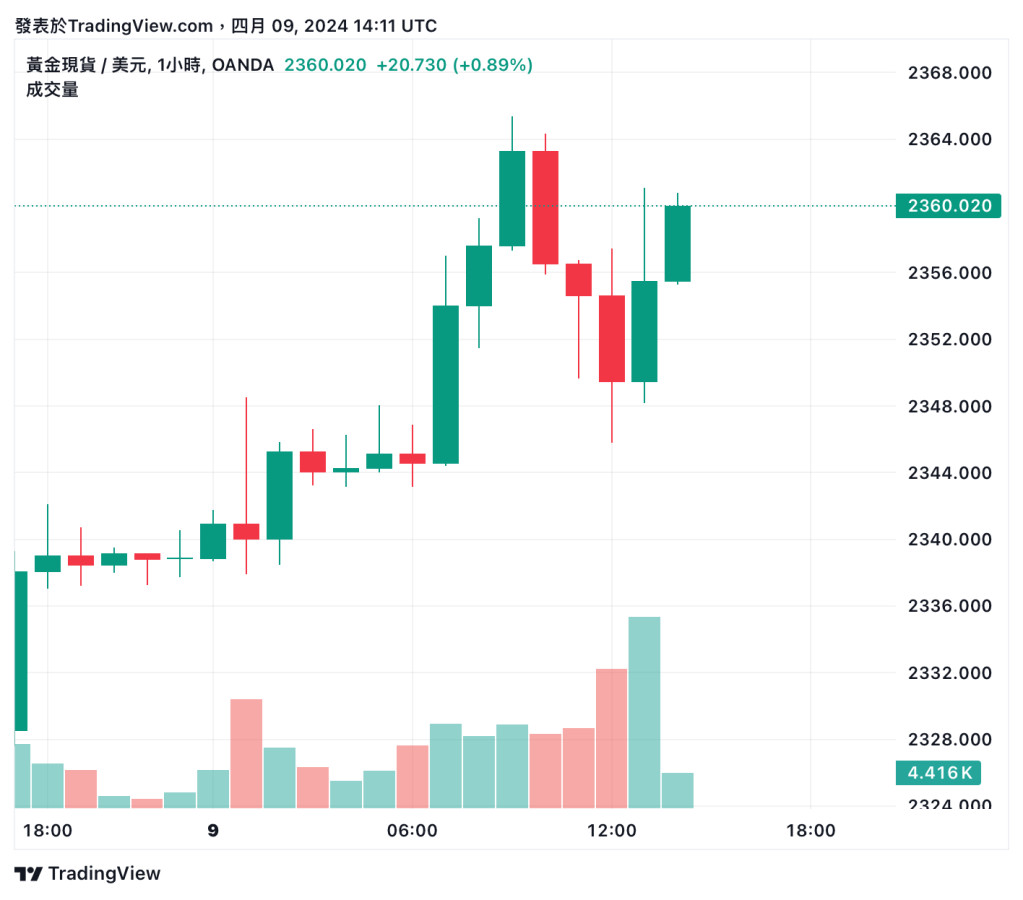This screenshot has height=900, width=1023.
Task: Select the 06:00 time axis marker
Action: [x=412, y=831]
